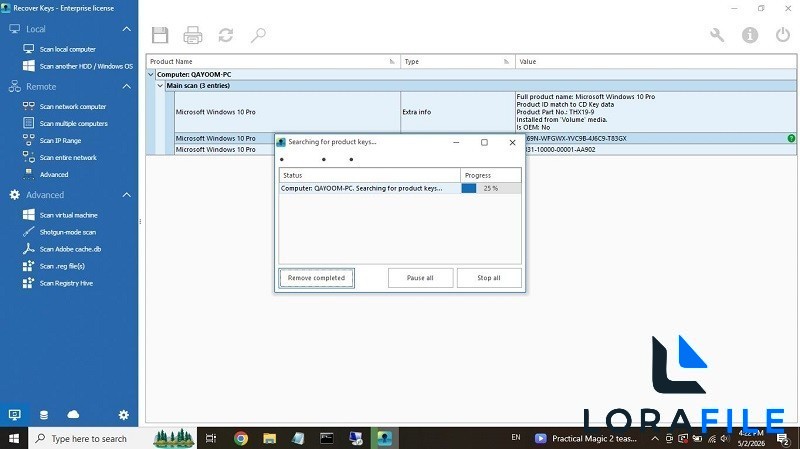The image size is (800, 449).
Task: Minimize the Searching for product keys dialog
Action: pyautogui.click(x=456, y=142)
